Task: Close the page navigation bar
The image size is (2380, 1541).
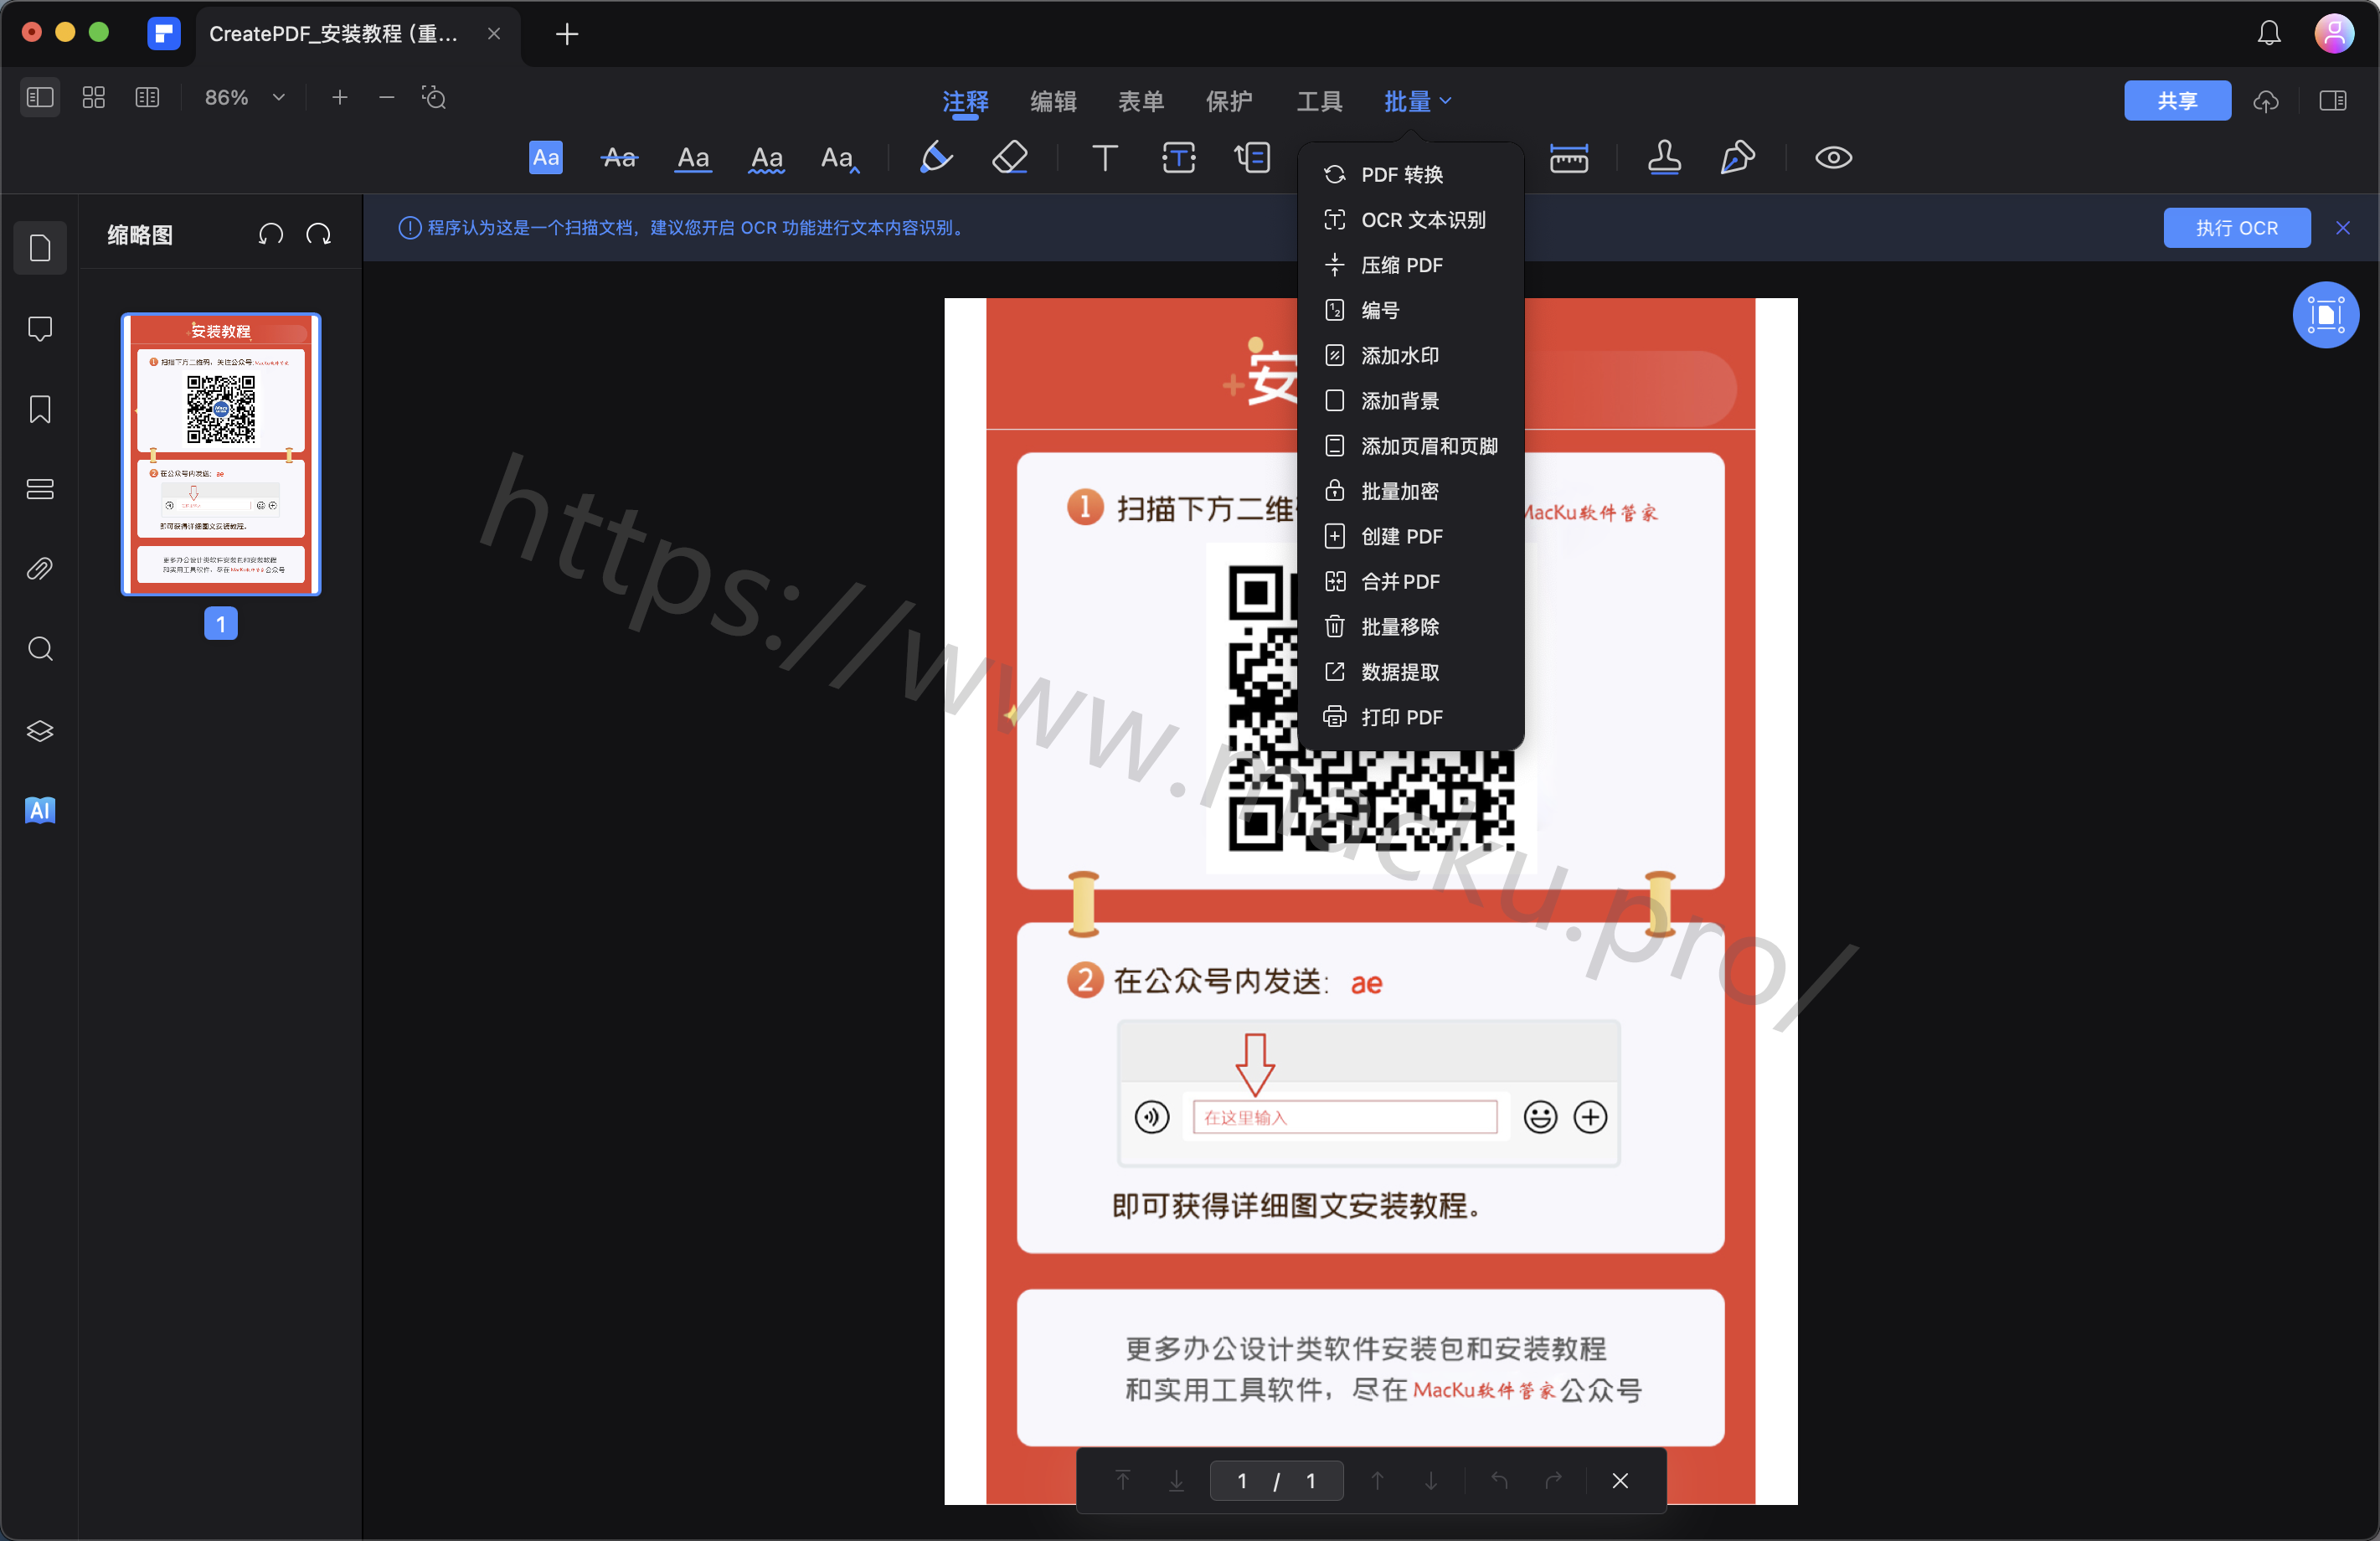Action: coord(1620,1481)
